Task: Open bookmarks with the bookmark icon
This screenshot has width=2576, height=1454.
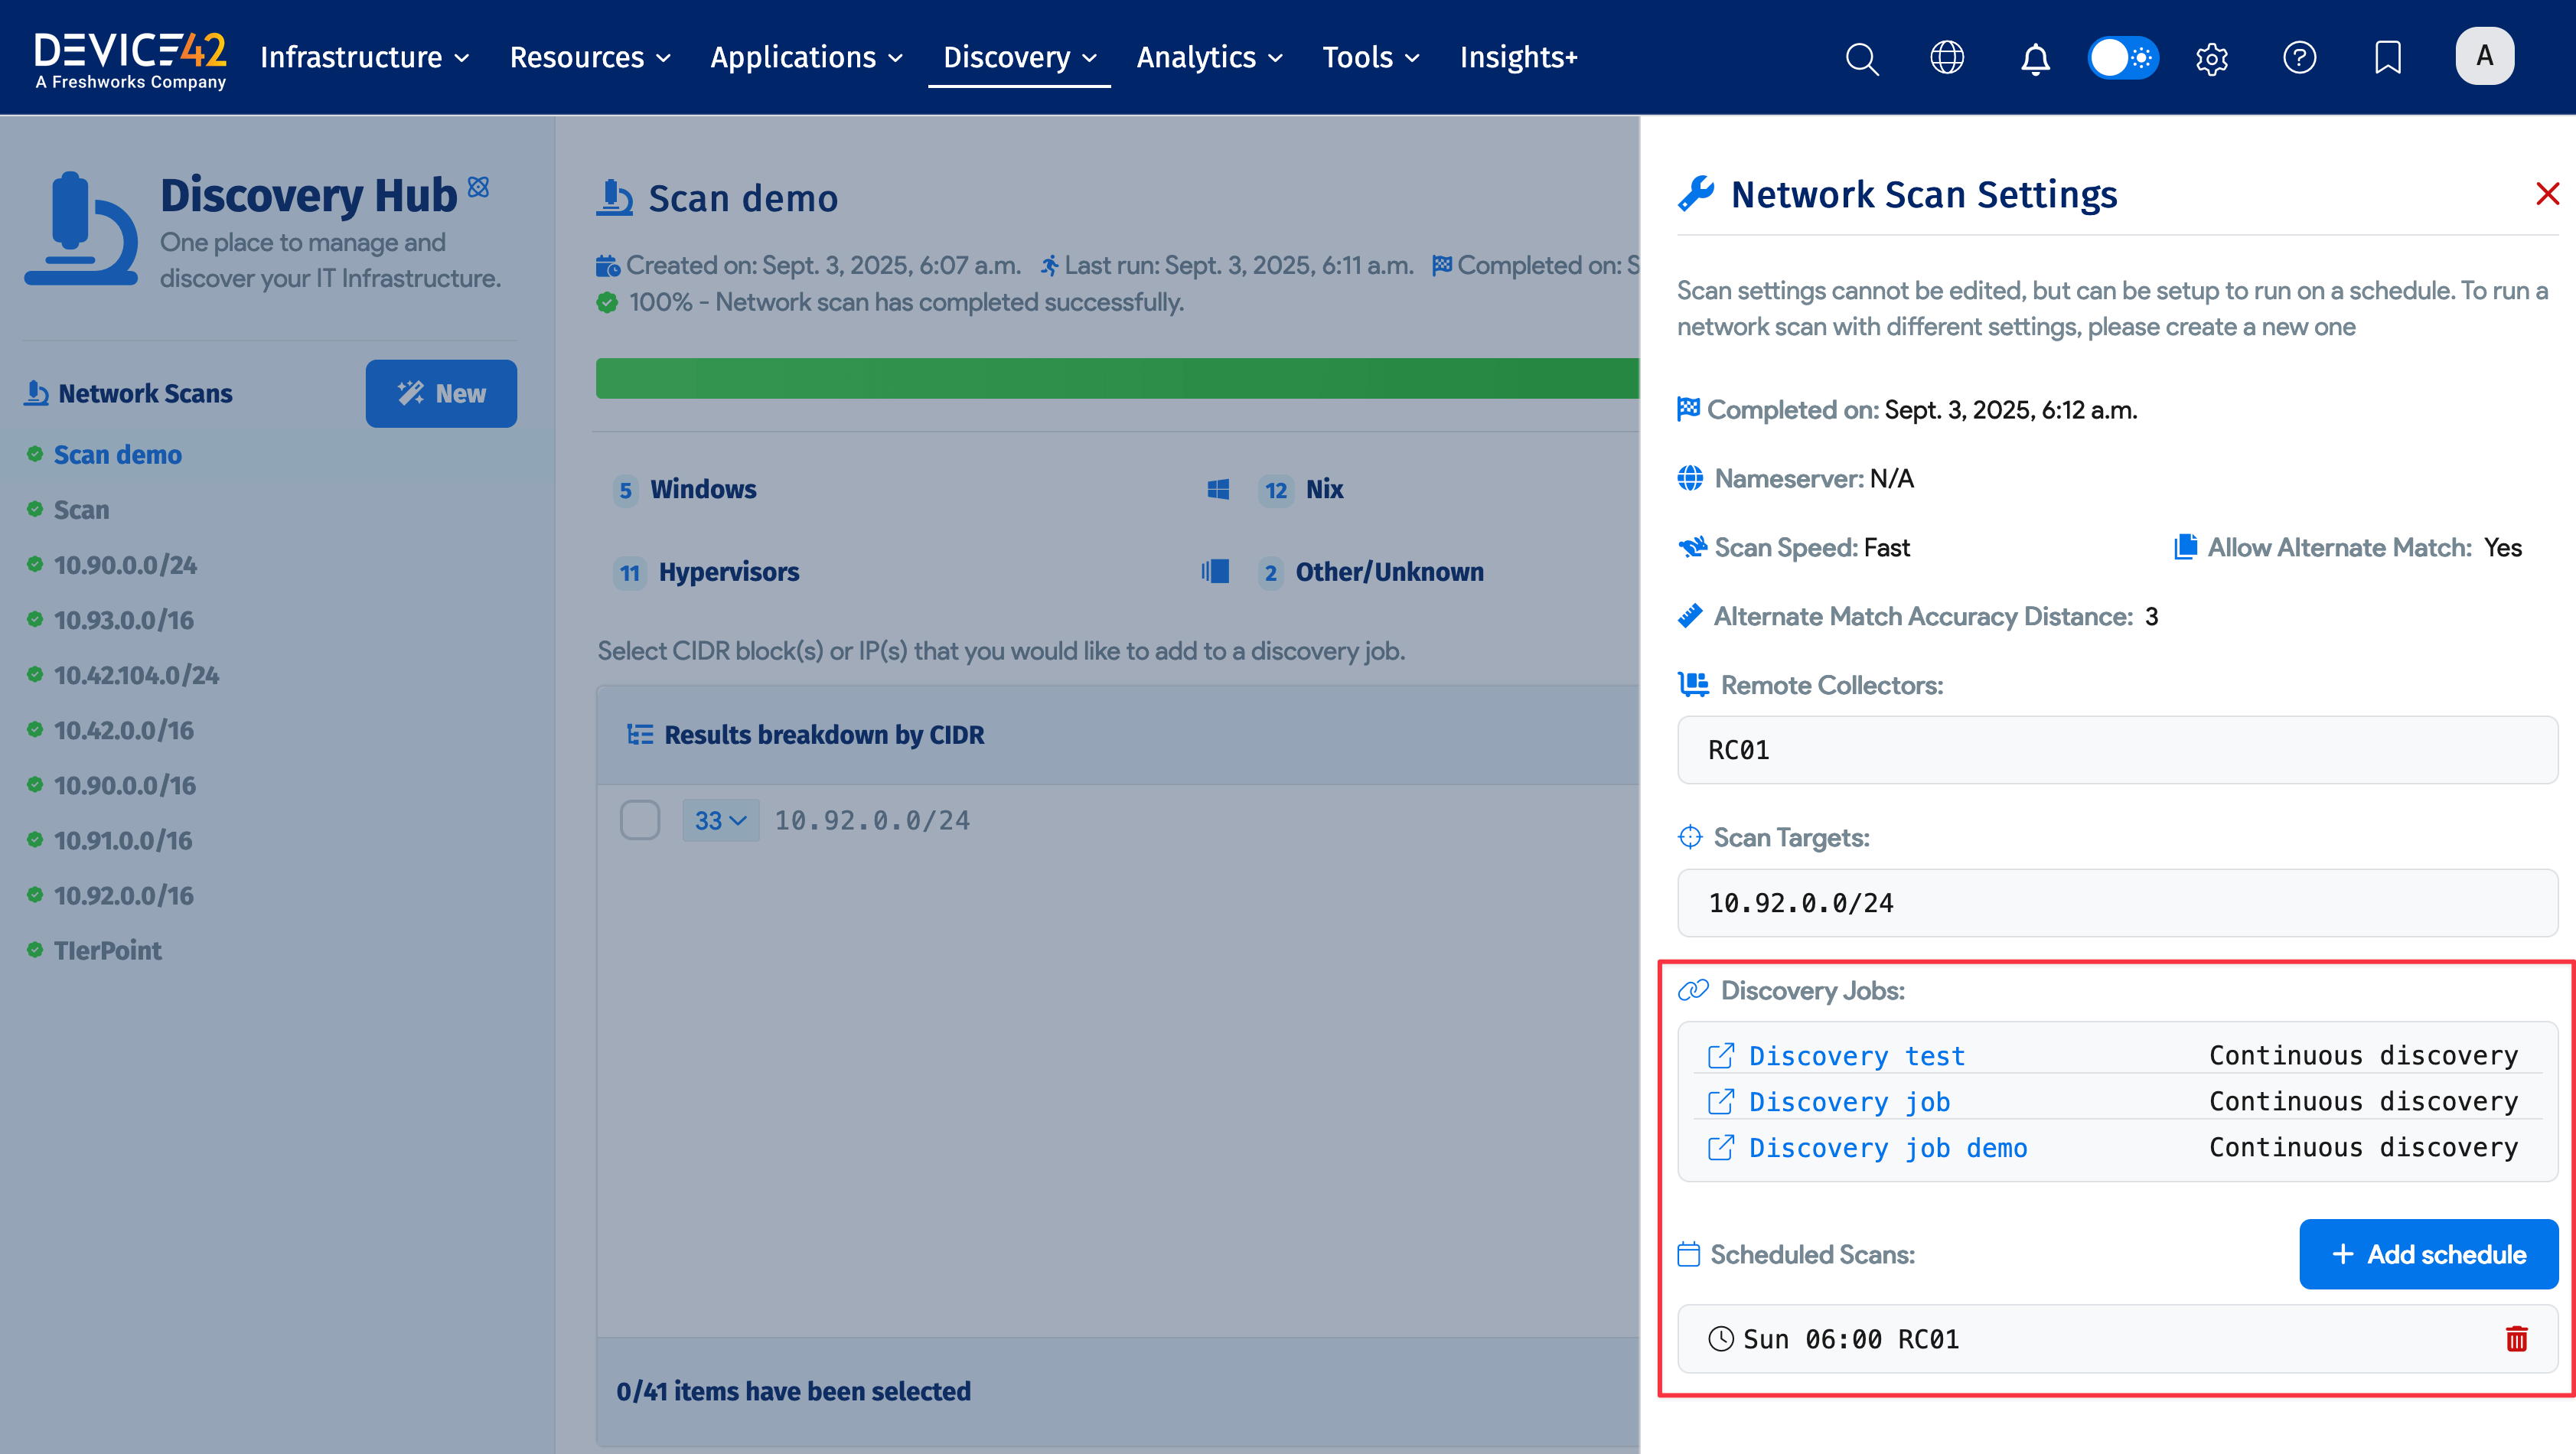Action: tap(2388, 58)
